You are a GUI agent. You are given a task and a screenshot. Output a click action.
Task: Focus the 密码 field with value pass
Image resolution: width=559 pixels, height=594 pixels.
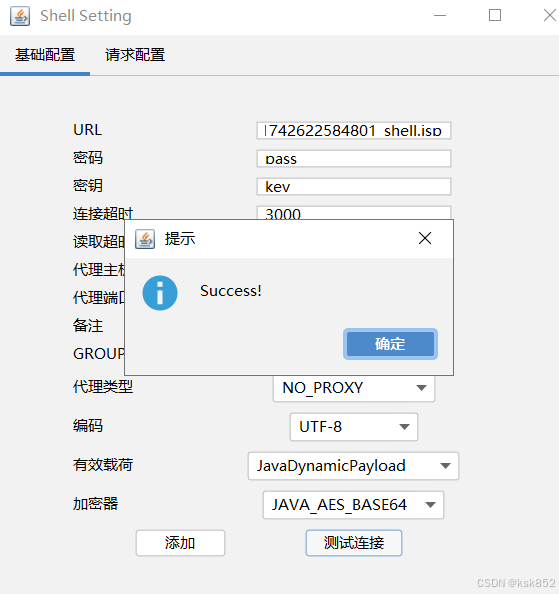(354, 159)
